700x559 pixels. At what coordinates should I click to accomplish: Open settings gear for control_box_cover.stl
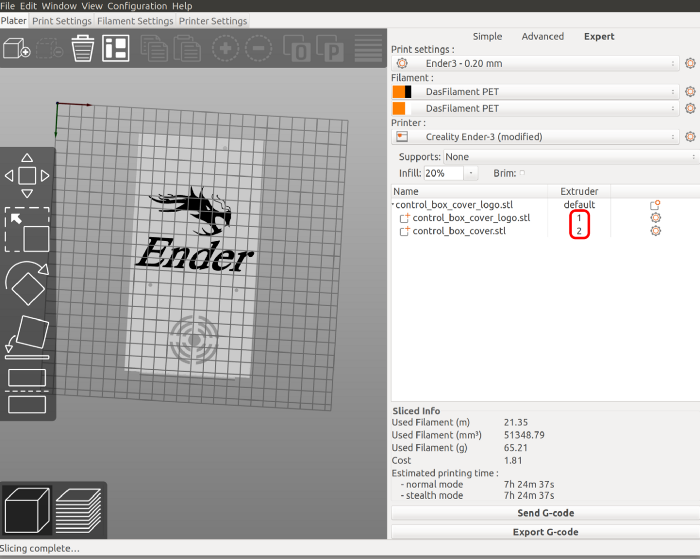[656, 231]
